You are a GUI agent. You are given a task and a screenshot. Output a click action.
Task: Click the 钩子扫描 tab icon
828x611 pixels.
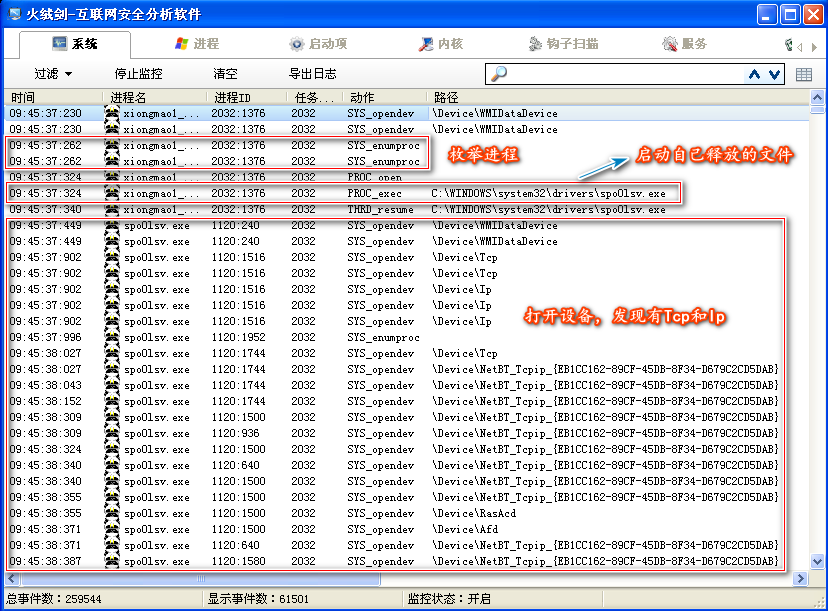(535, 44)
